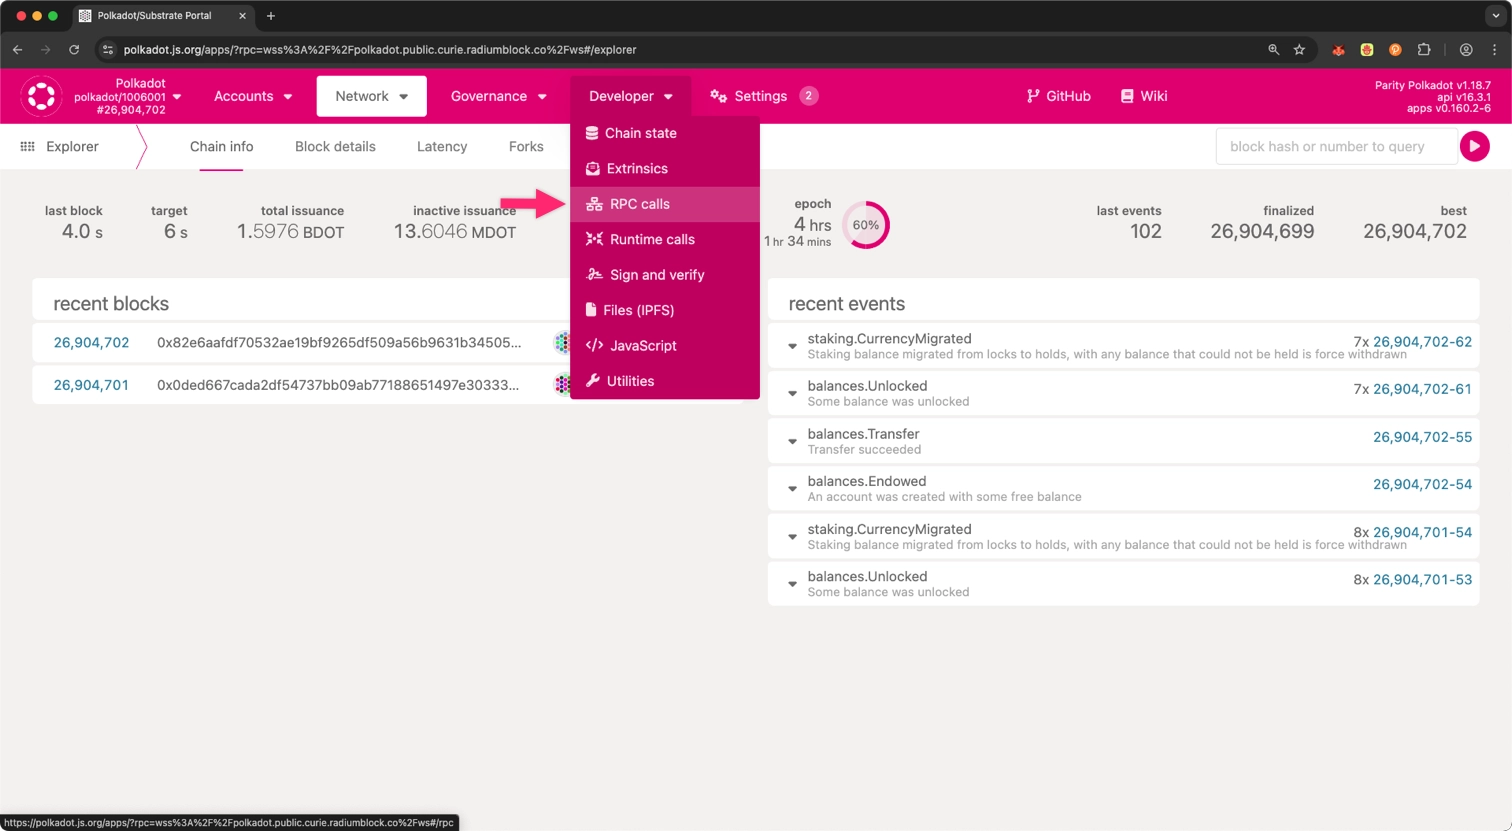
Task: Open browser extensions puzzle icon
Action: [x=1424, y=49]
